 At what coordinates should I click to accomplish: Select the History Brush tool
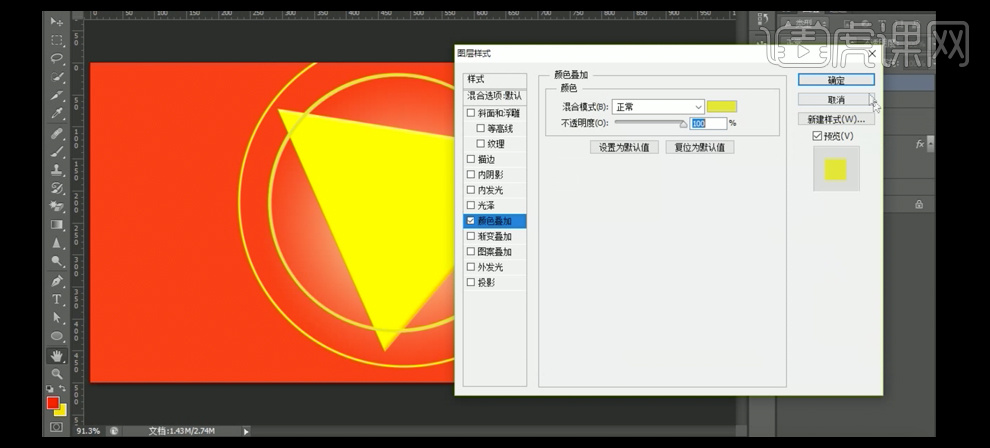pyautogui.click(x=57, y=188)
